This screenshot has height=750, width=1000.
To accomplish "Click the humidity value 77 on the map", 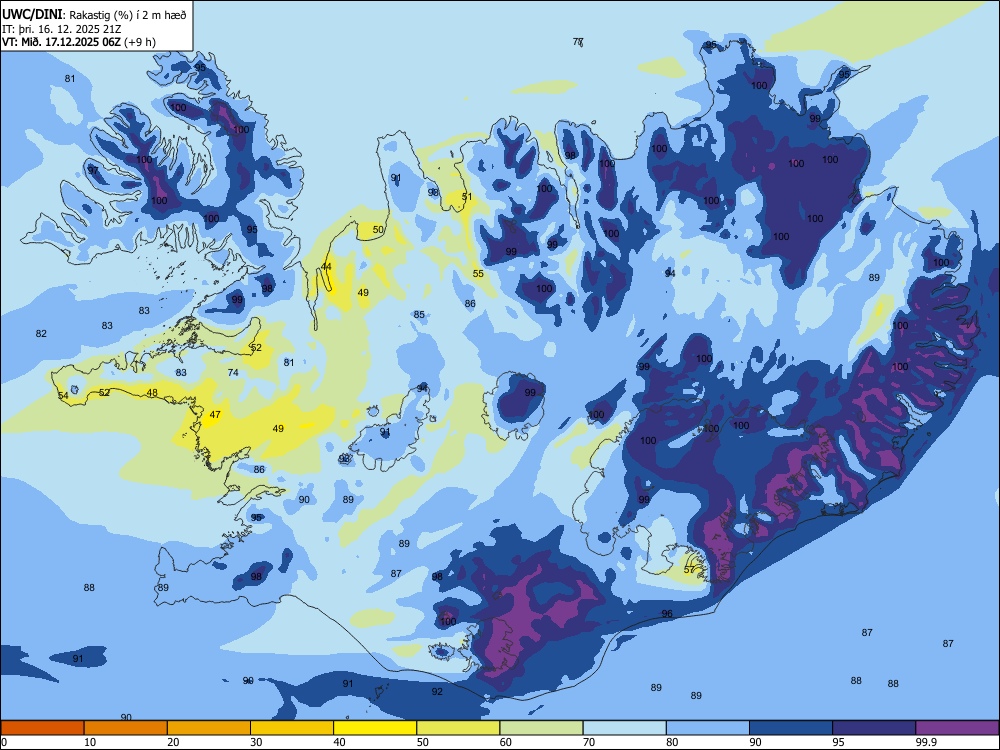I will [x=578, y=42].
